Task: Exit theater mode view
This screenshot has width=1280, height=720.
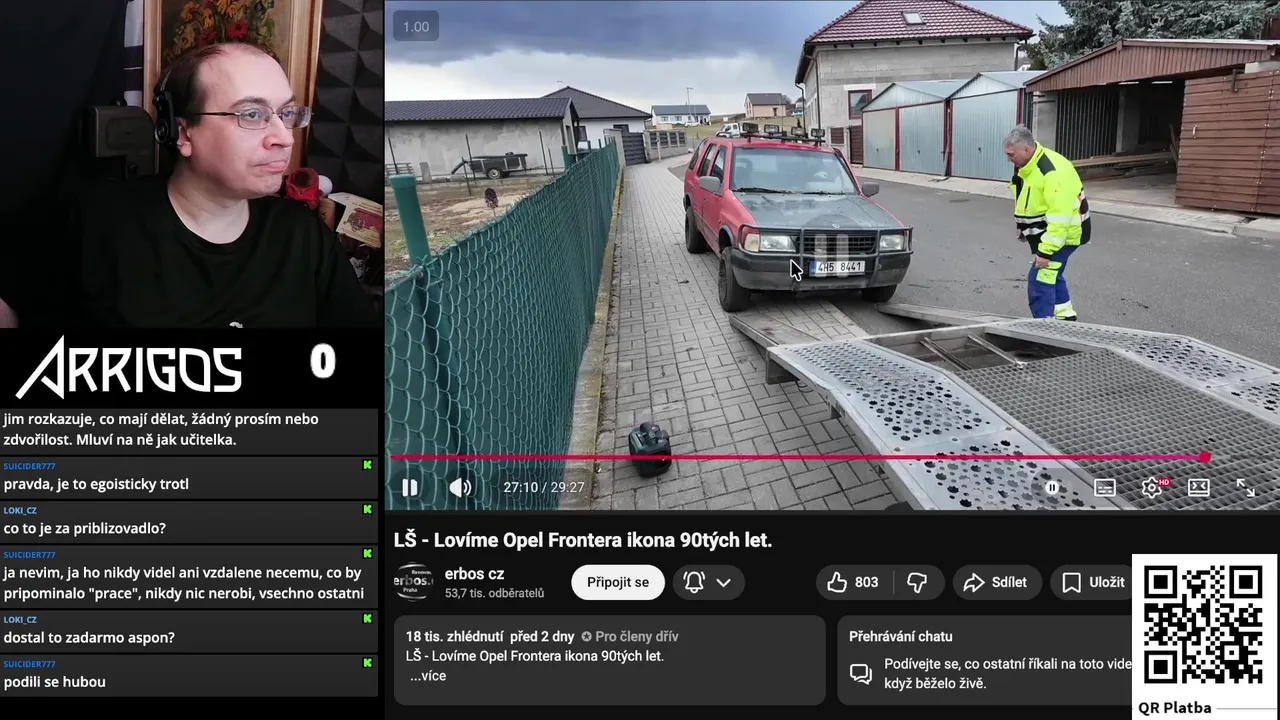Action: pyautogui.click(x=1199, y=488)
